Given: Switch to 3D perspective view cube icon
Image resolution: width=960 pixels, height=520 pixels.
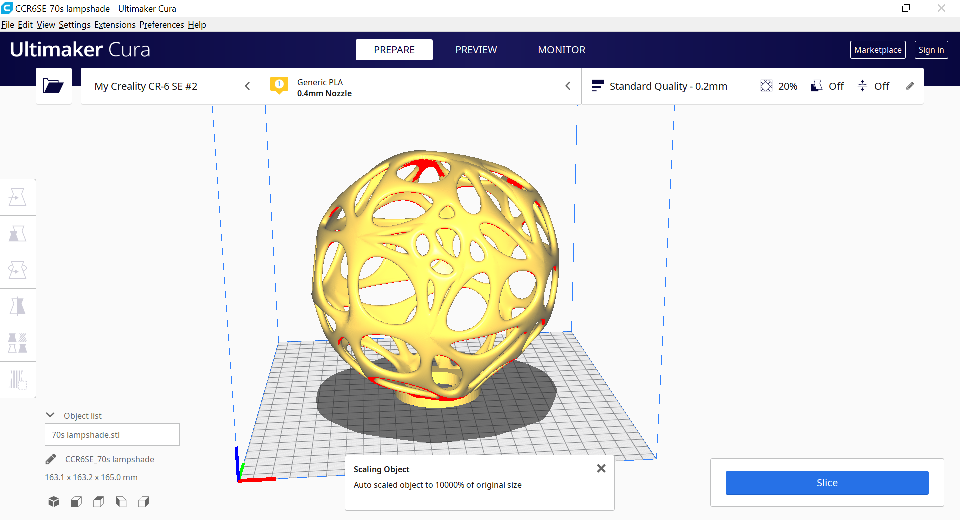Looking at the screenshot, I should [54, 502].
